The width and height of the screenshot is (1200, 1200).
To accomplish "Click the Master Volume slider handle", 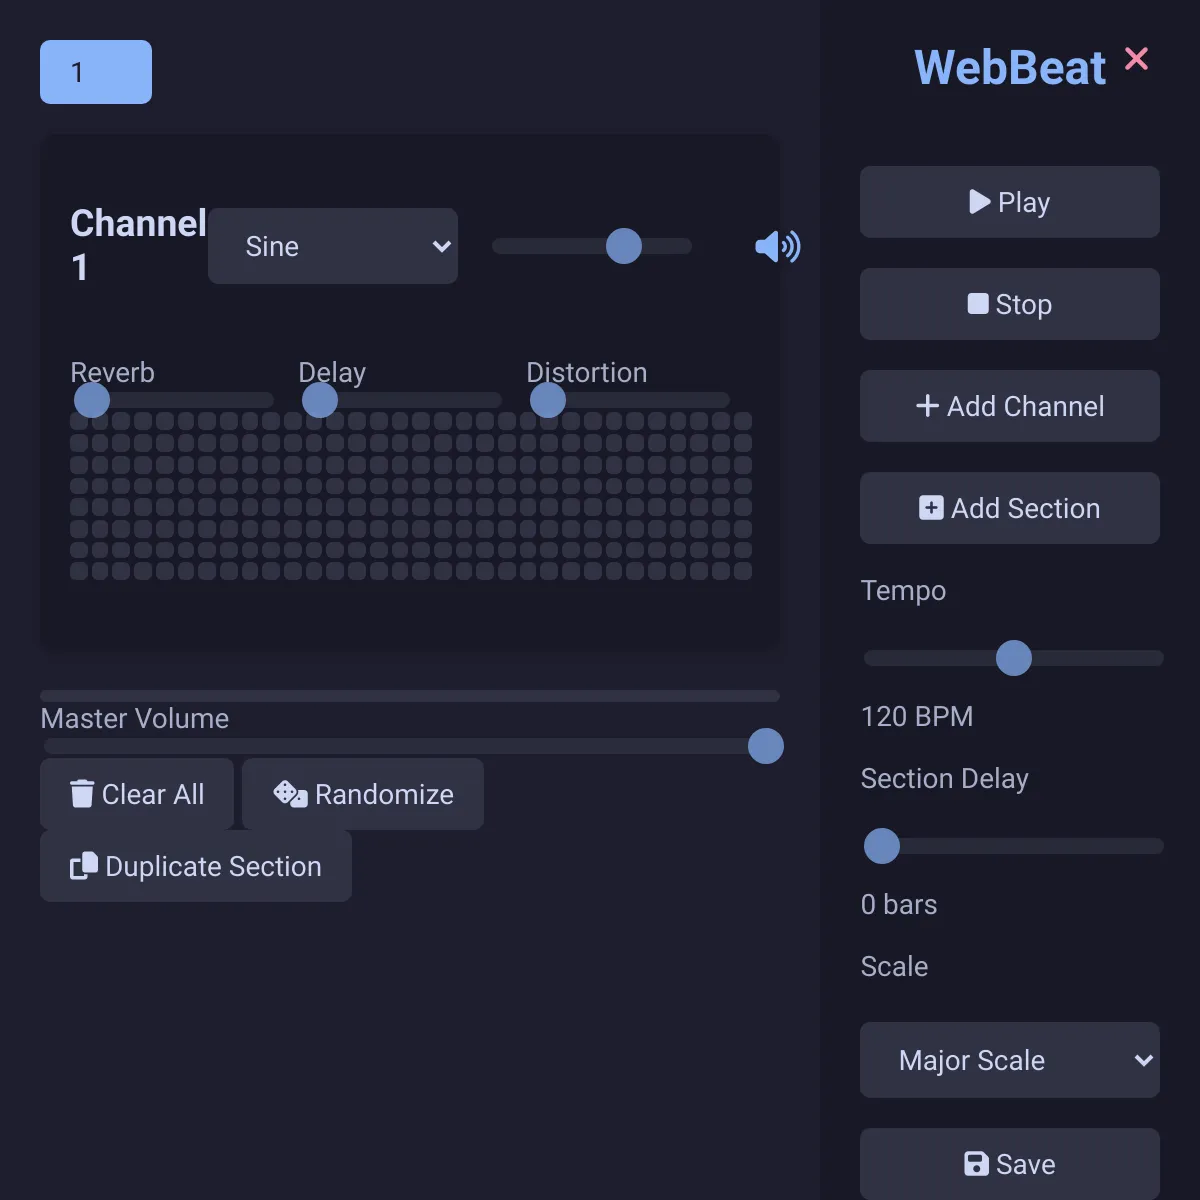I will (x=766, y=746).
